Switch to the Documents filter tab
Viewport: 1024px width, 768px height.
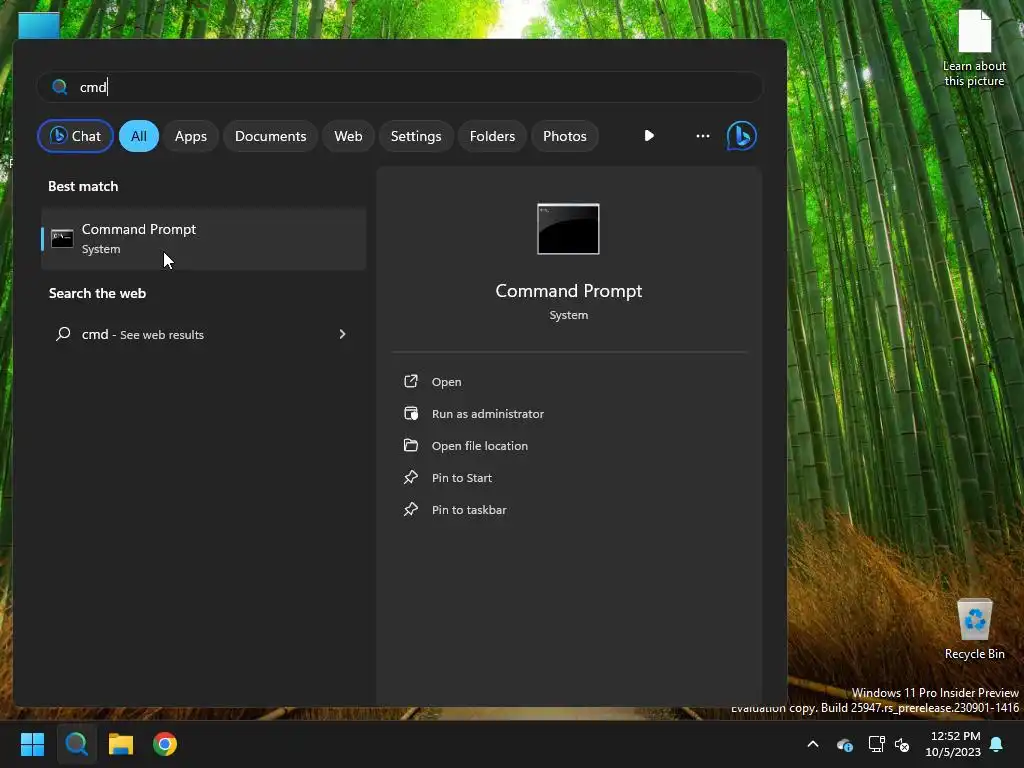point(270,136)
